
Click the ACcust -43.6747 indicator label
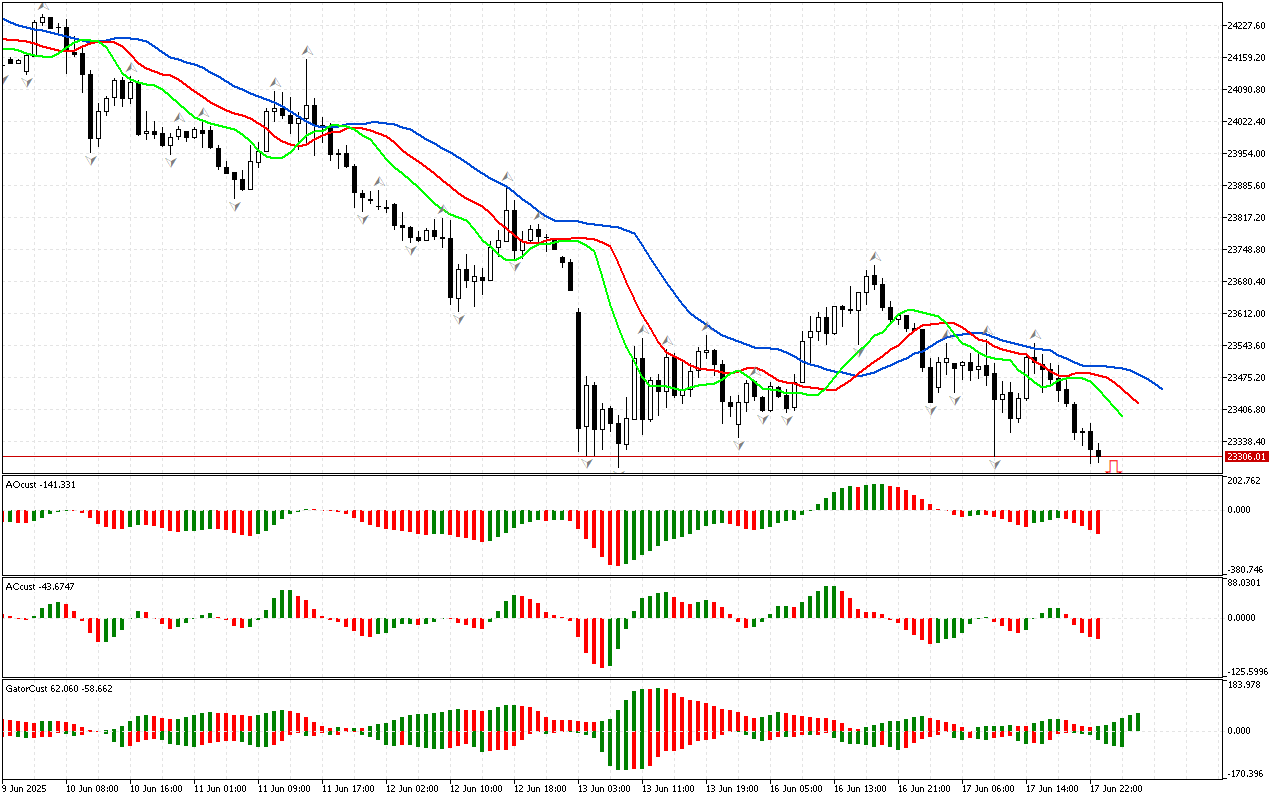[x=40, y=586]
